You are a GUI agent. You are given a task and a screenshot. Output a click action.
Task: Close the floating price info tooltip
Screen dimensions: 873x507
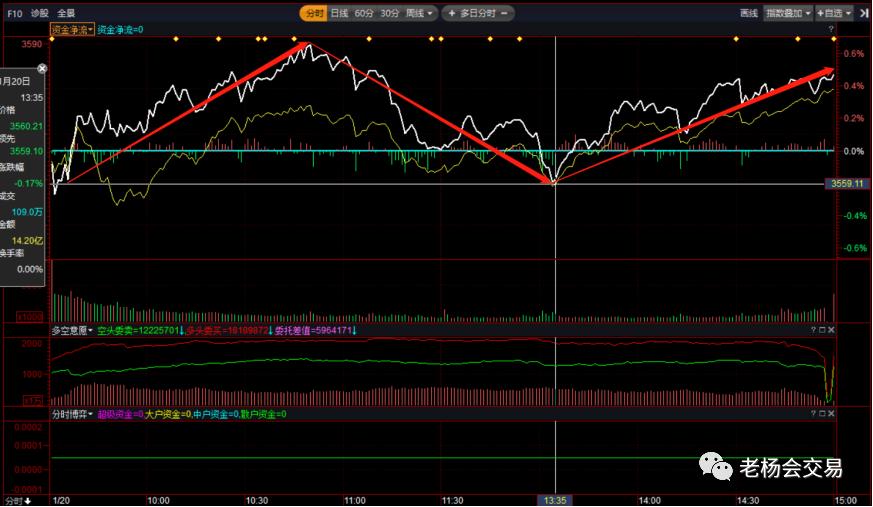tap(42, 68)
